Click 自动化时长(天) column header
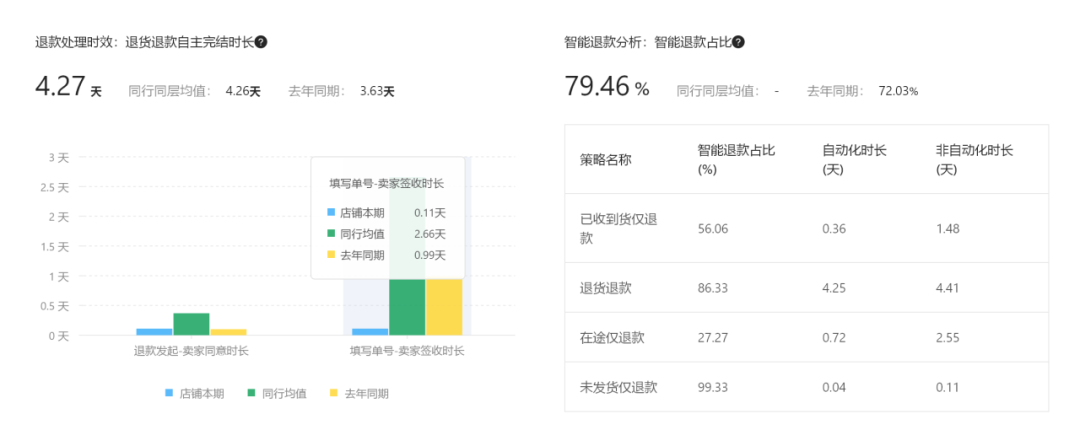1080x446 pixels. [x=854, y=160]
